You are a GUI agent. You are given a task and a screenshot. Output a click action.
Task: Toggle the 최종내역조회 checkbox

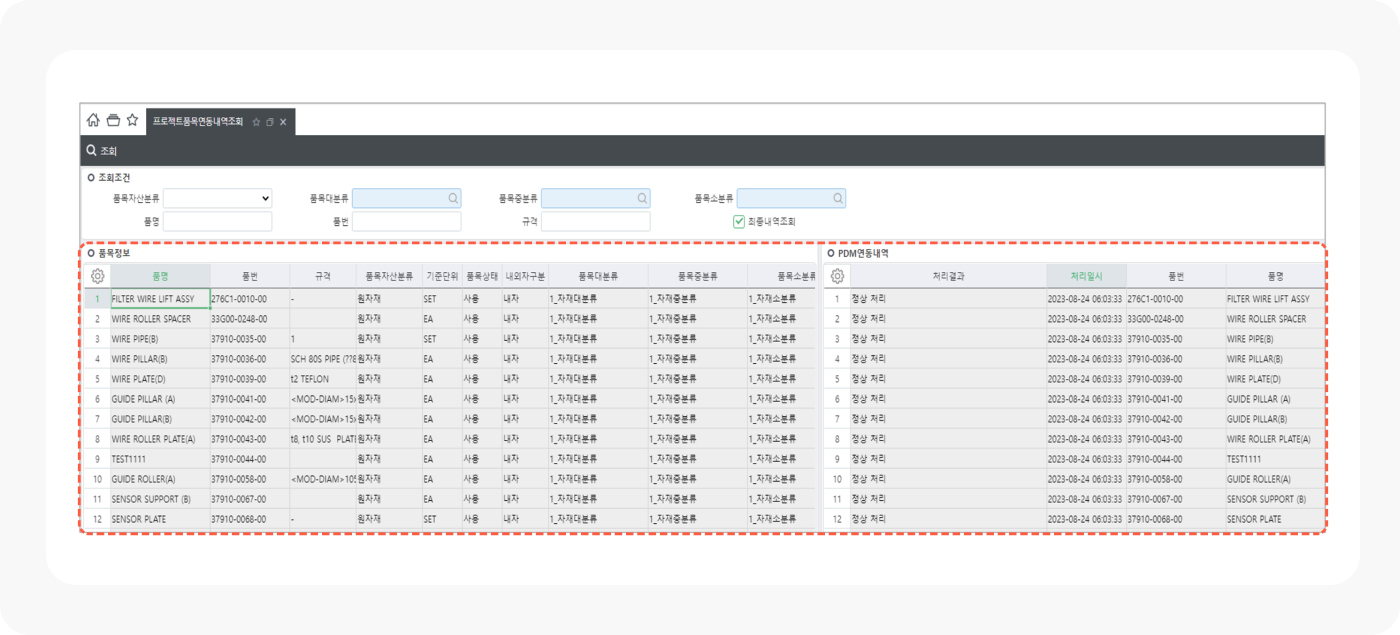pos(739,221)
